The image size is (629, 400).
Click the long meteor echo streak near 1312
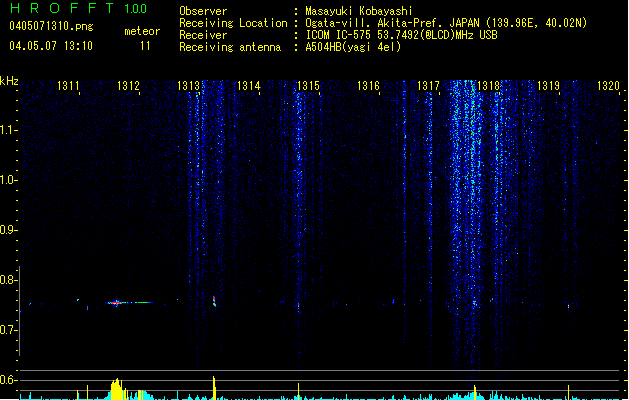[x=129, y=303]
